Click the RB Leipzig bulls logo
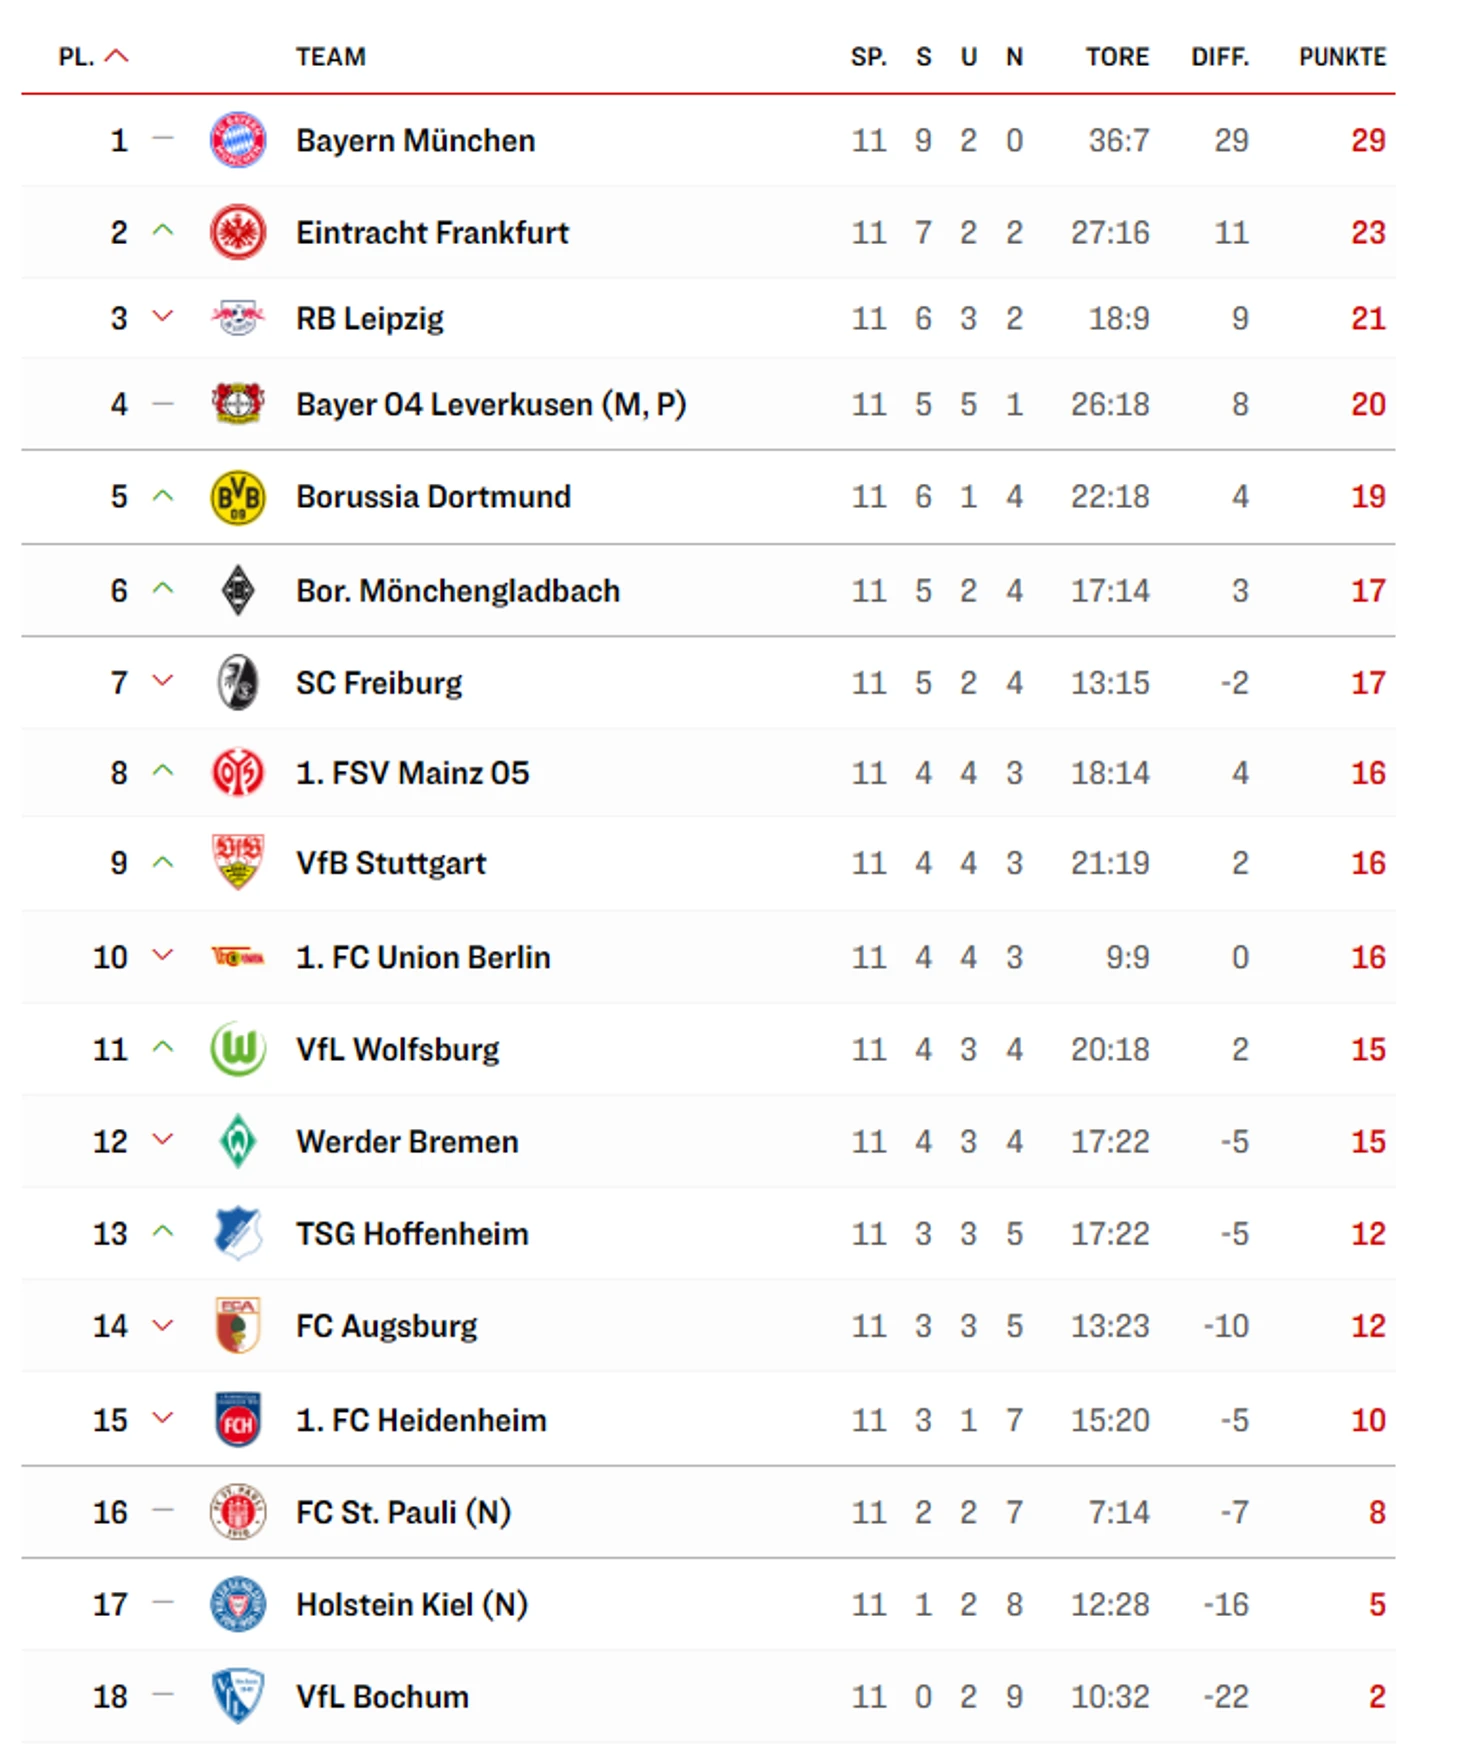Image resolution: width=1460 pixels, height=1764 pixels. tap(238, 318)
